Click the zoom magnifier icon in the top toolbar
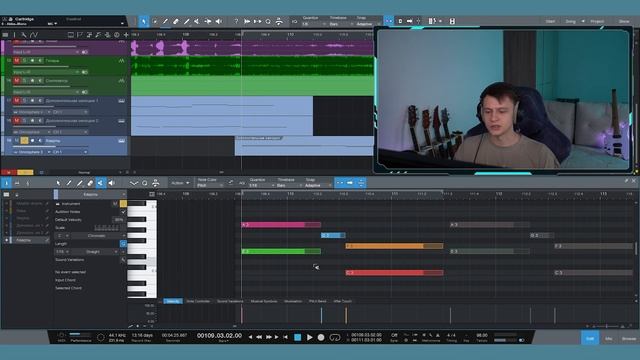Screen dimensions: 640x360 coord(268,21)
